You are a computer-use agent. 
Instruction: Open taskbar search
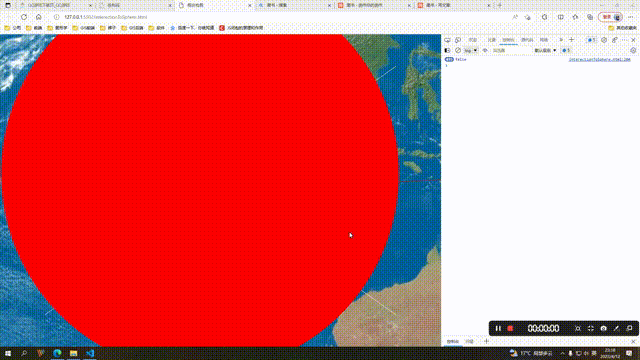point(24,353)
